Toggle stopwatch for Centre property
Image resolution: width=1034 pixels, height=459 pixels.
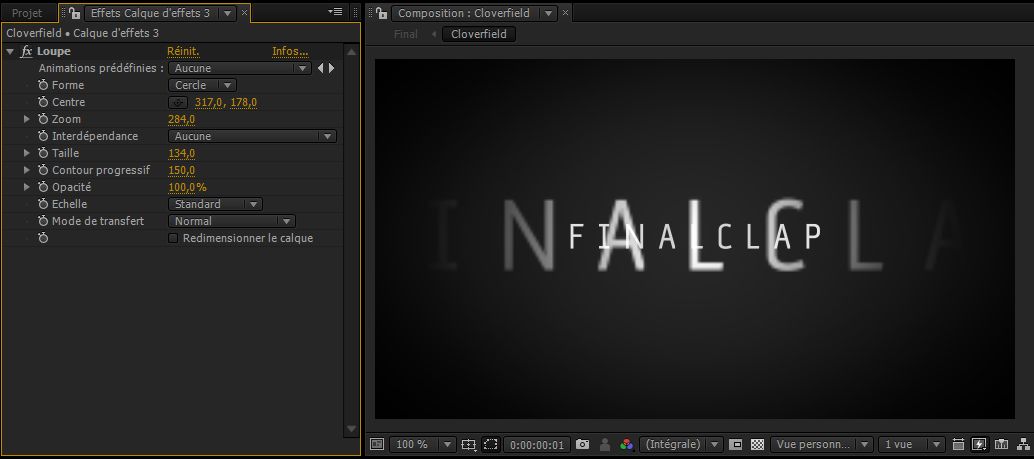[44, 102]
